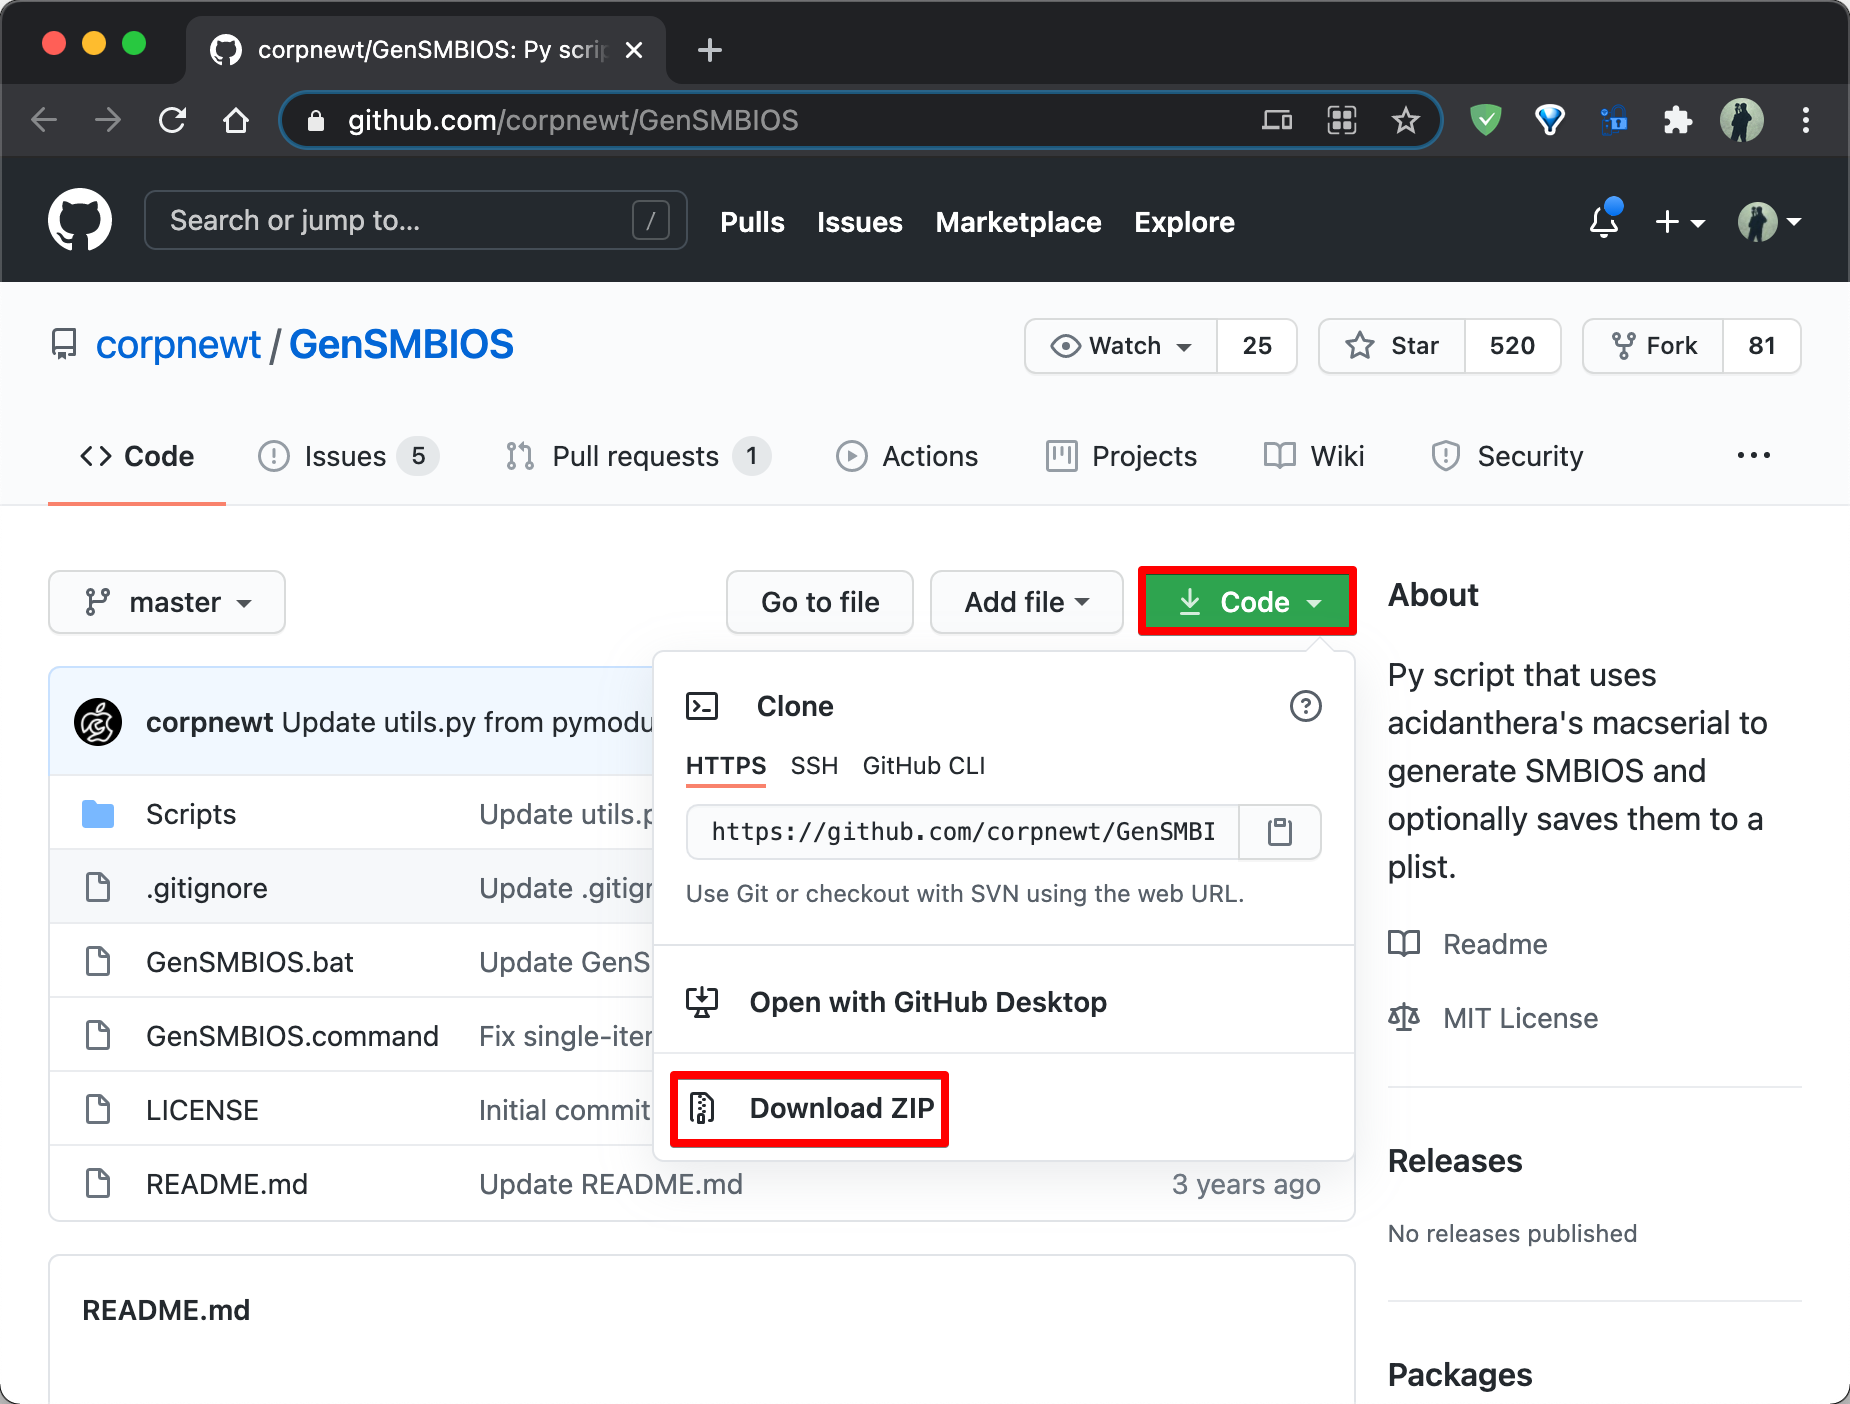1850x1404 pixels.
Task: Open the GenSMBIOS.bat file
Action: pyautogui.click(x=250, y=962)
